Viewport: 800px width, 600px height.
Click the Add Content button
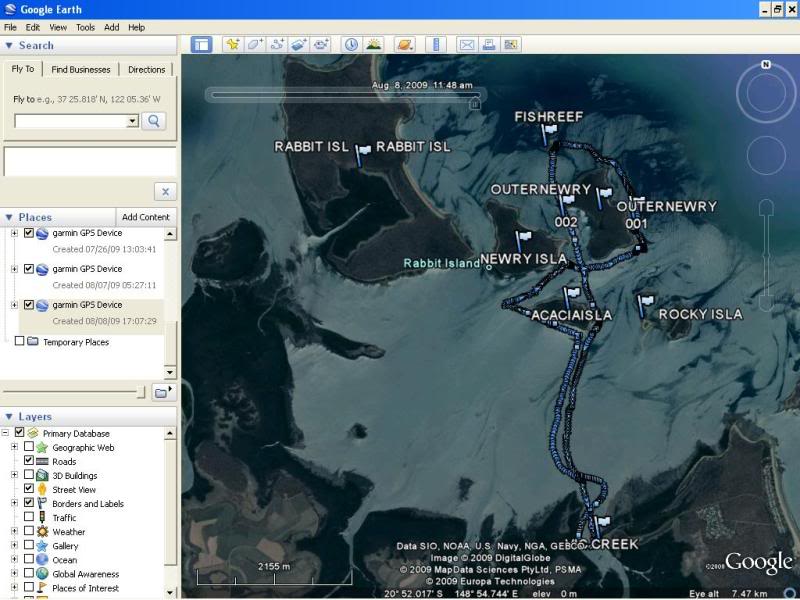click(145, 217)
